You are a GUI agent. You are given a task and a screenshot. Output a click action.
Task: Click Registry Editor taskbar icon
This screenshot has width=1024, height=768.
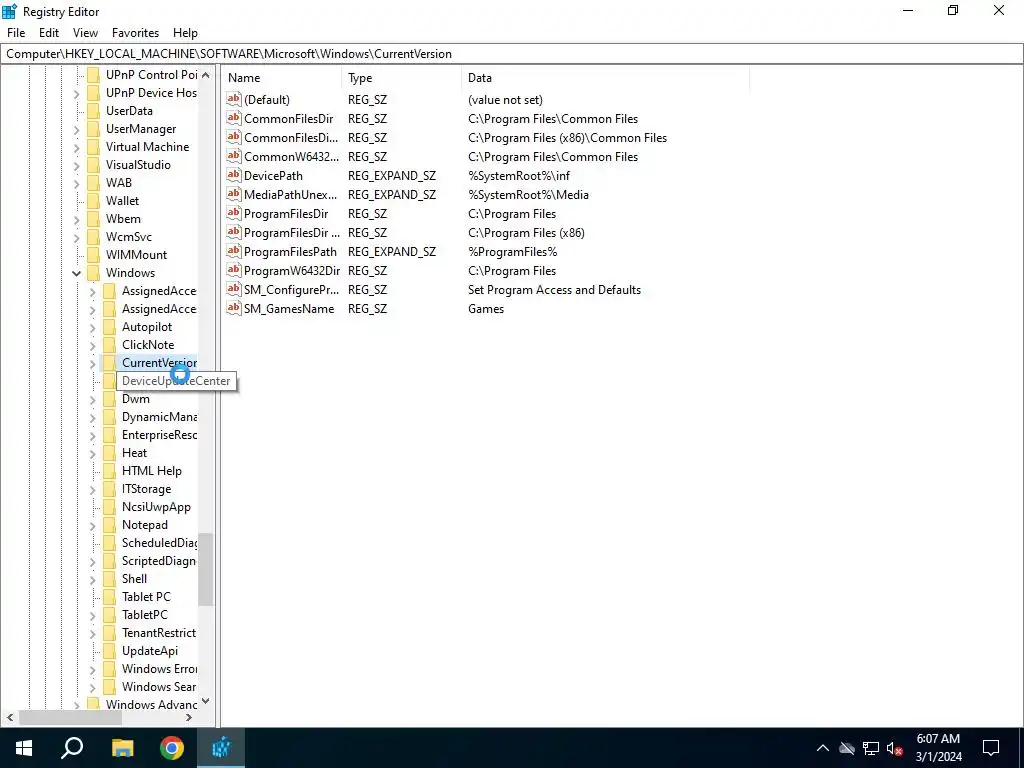[221, 748]
